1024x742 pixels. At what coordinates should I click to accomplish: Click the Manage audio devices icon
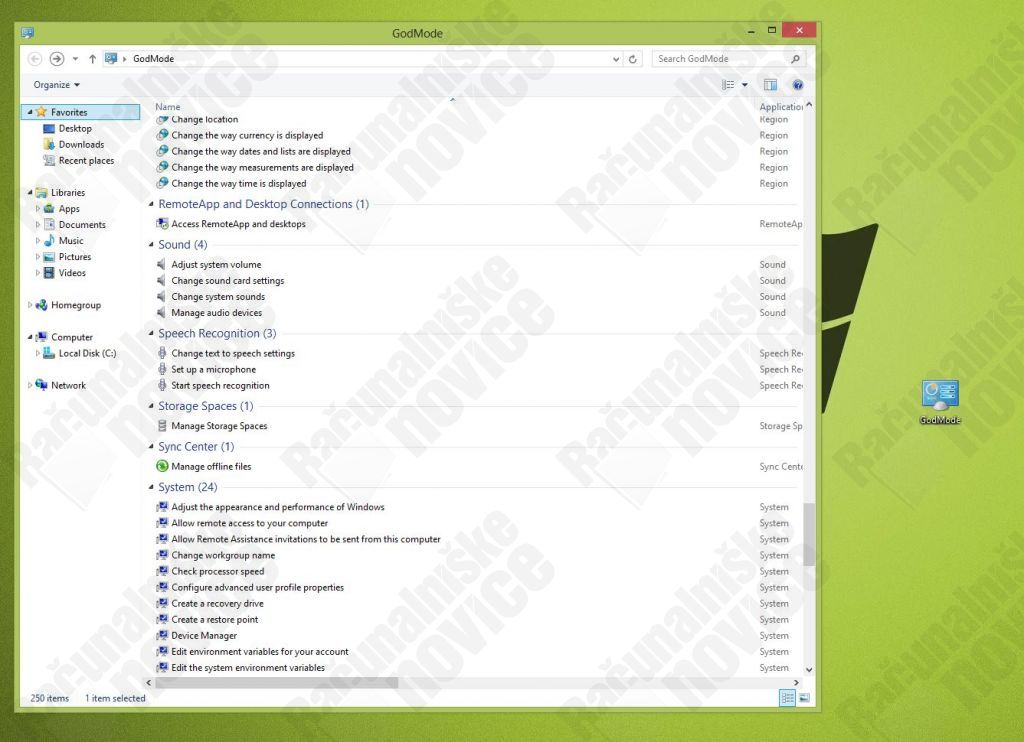(x=162, y=313)
